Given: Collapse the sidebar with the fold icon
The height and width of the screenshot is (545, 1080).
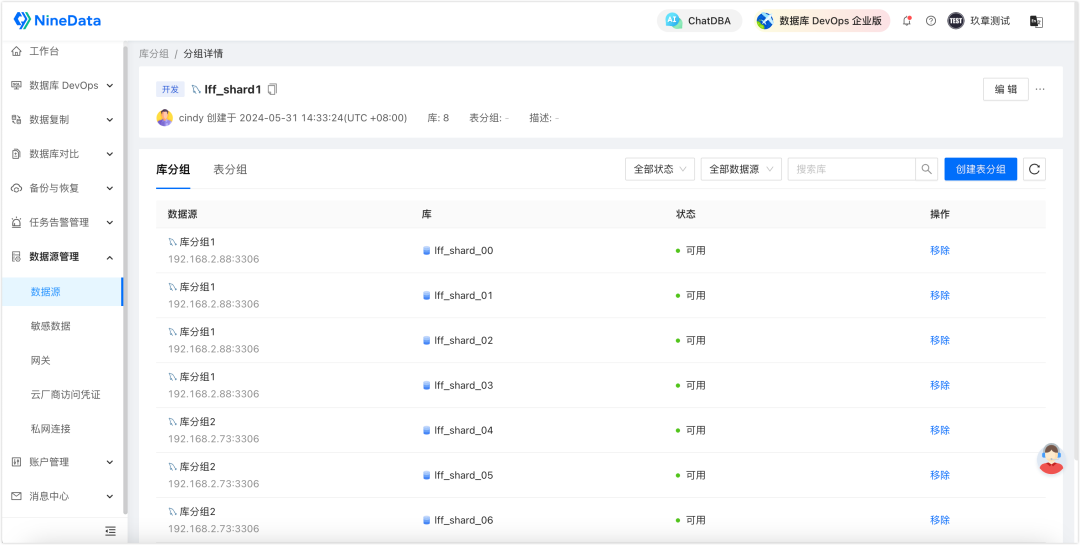Looking at the screenshot, I should pyautogui.click(x=110, y=531).
